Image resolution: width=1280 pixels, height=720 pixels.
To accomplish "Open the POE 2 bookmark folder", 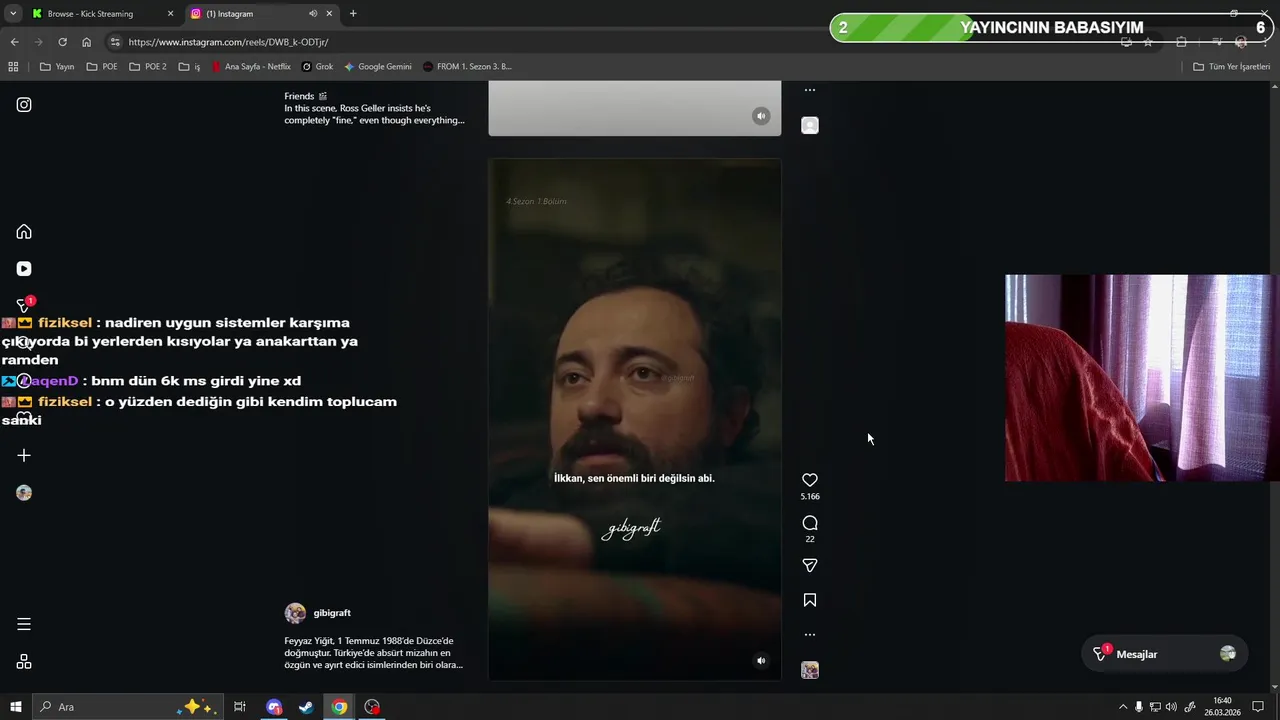I will pyautogui.click(x=148, y=67).
